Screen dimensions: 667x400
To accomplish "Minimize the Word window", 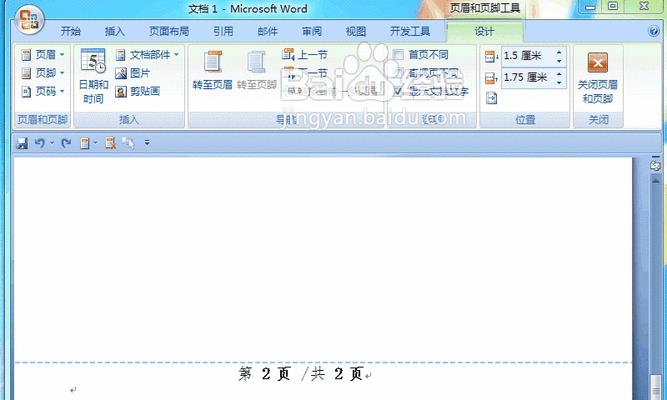I will coord(590,6).
